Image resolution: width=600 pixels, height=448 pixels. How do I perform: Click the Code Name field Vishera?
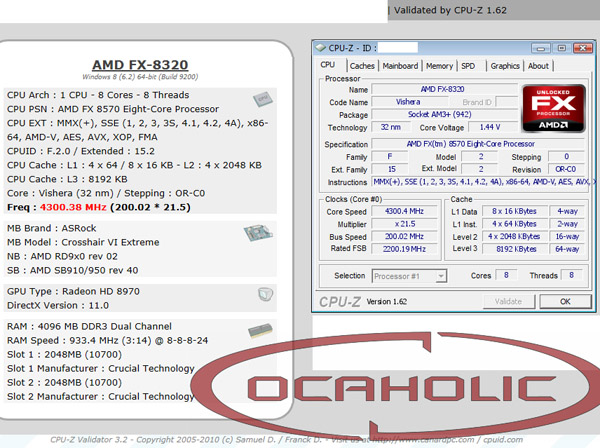click(409, 102)
